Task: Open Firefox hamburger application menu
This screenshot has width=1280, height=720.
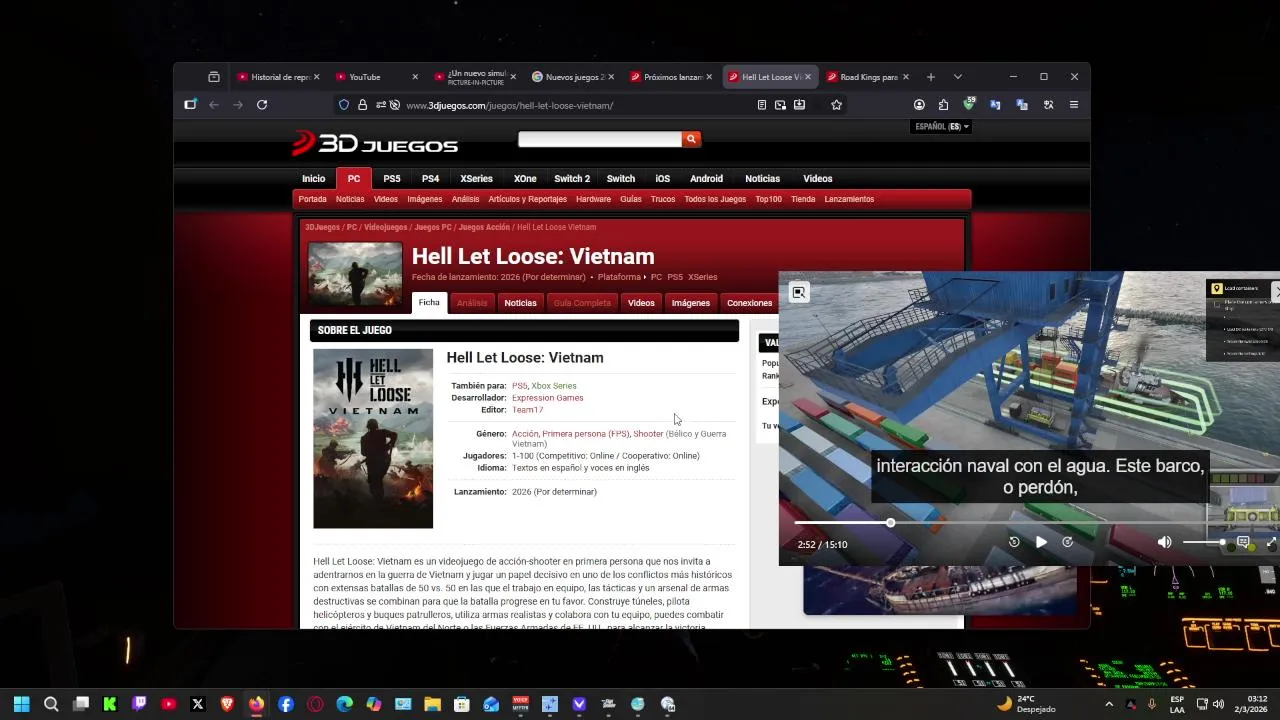Action: point(1074,104)
